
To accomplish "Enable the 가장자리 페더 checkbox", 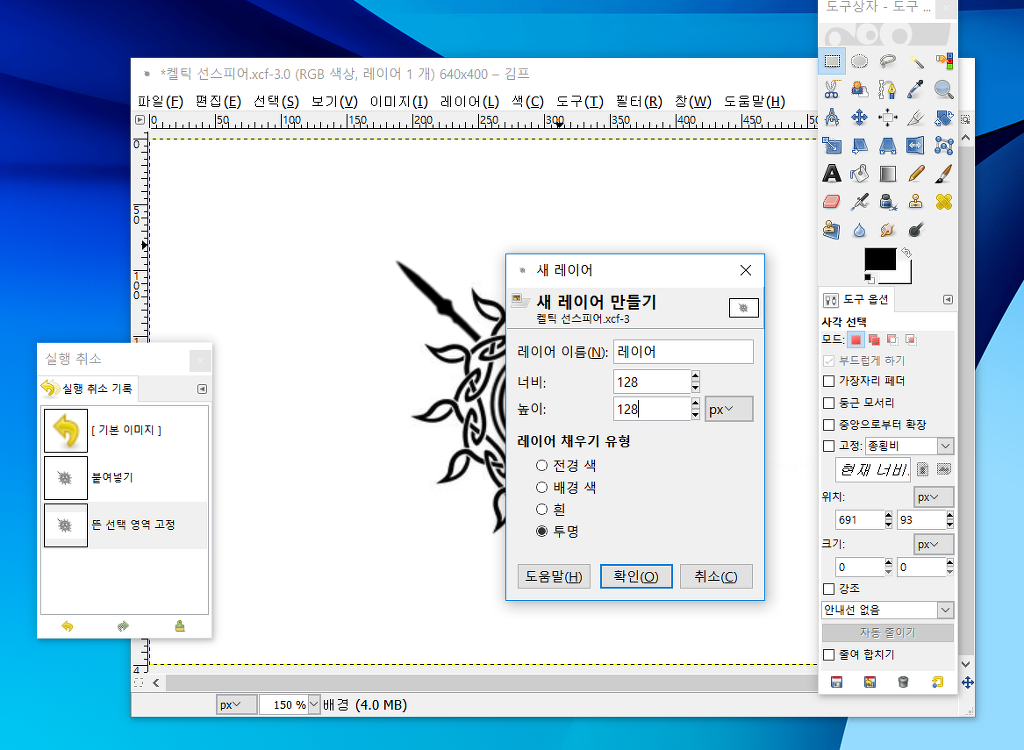I will pyautogui.click(x=828, y=381).
